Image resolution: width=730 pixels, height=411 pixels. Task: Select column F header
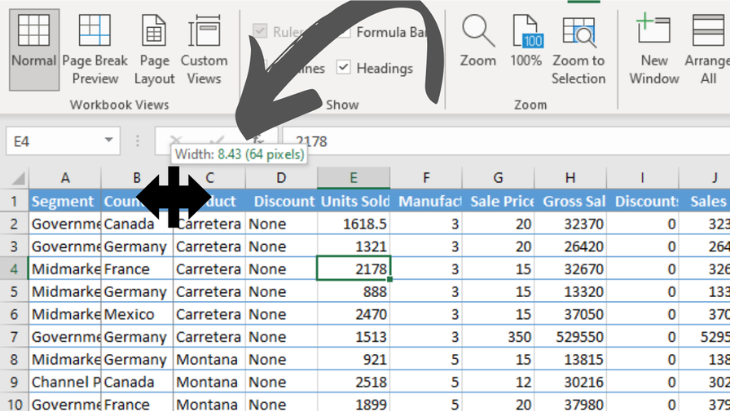(x=426, y=178)
